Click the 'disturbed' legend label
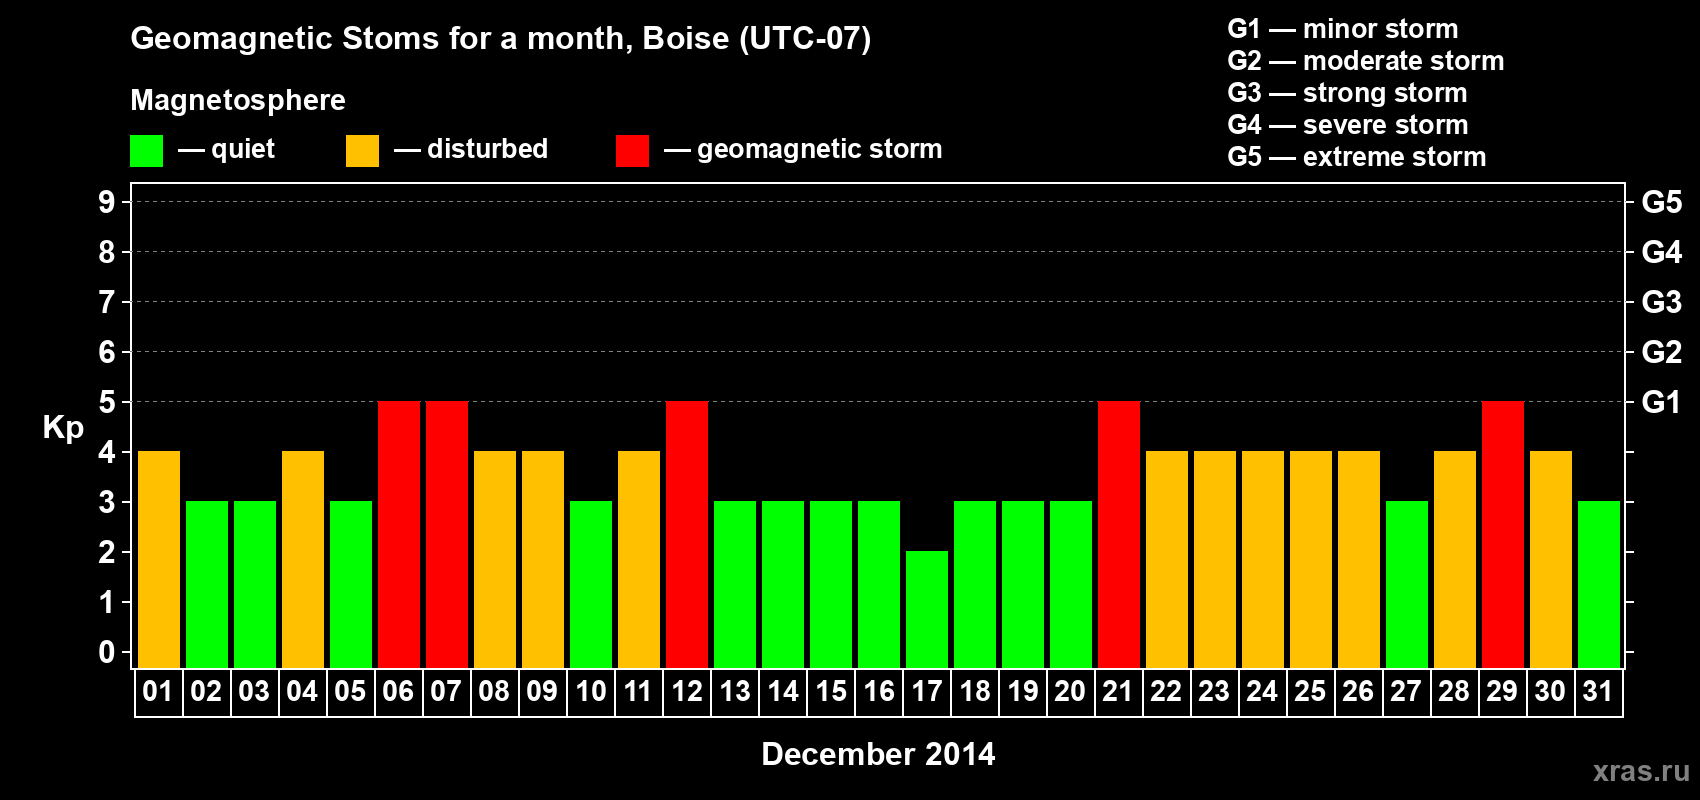Viewport: 1700px width, 800px height. [488, 149]
